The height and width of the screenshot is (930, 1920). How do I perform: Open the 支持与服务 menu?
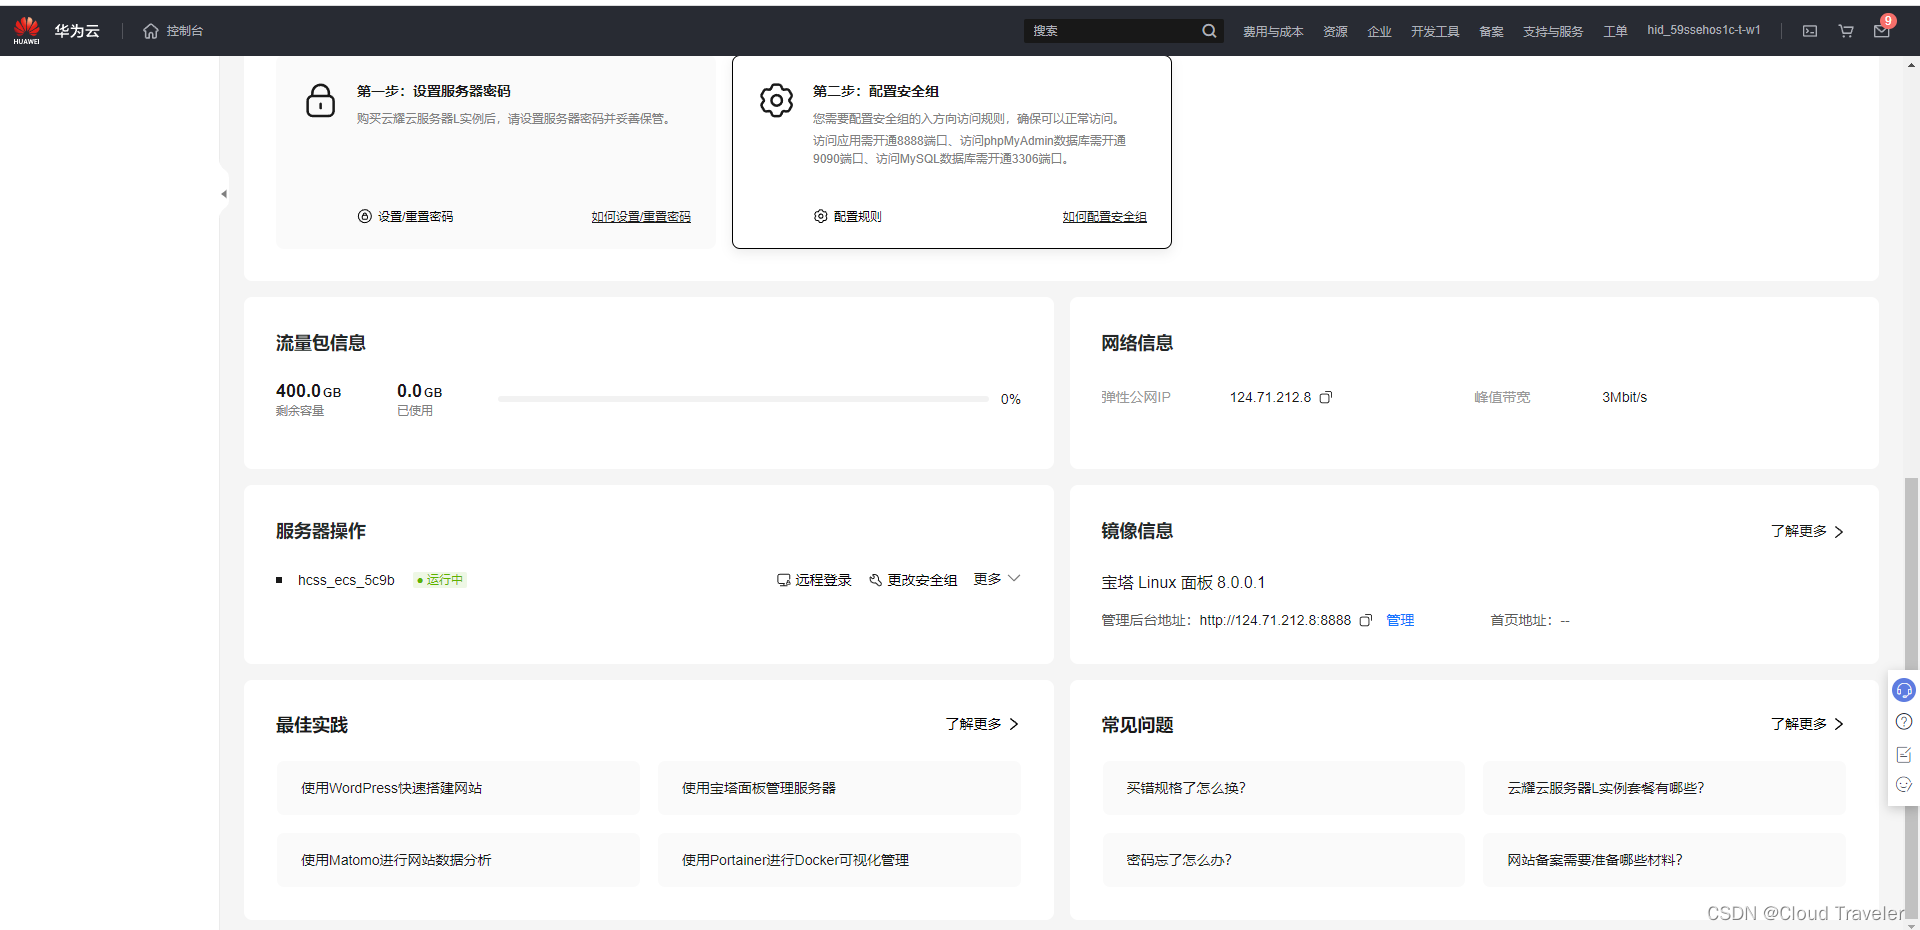[1553, 32]
